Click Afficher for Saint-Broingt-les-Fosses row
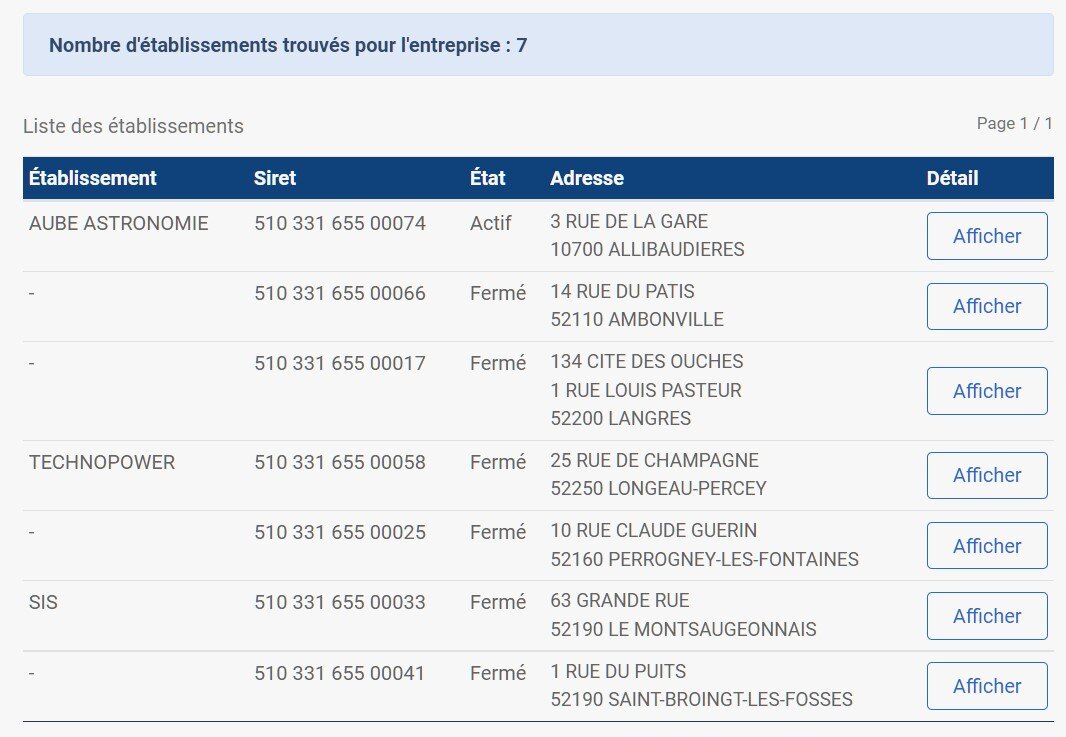This screenshot has height=737, width=1066. pyautogui.click(x=986, y=686)
